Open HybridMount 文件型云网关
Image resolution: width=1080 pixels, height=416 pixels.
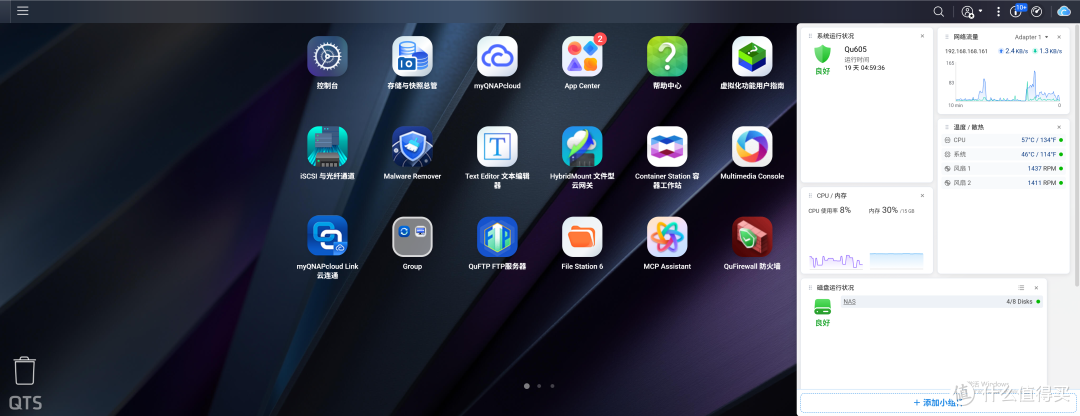pos(582,146)
